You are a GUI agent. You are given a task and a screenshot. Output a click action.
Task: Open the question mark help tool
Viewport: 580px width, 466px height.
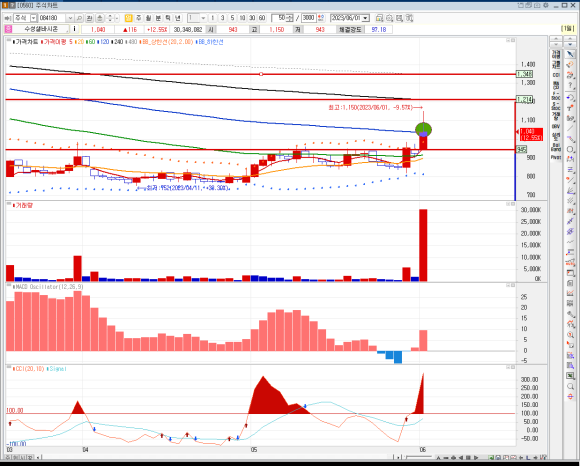[x=570, y=86]
